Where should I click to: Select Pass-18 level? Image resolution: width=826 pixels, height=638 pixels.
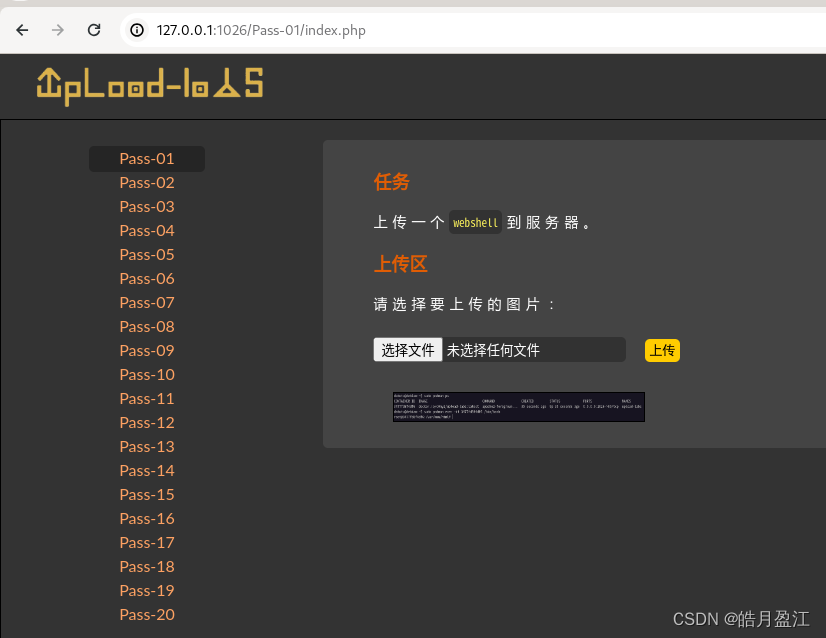(147, 566)
